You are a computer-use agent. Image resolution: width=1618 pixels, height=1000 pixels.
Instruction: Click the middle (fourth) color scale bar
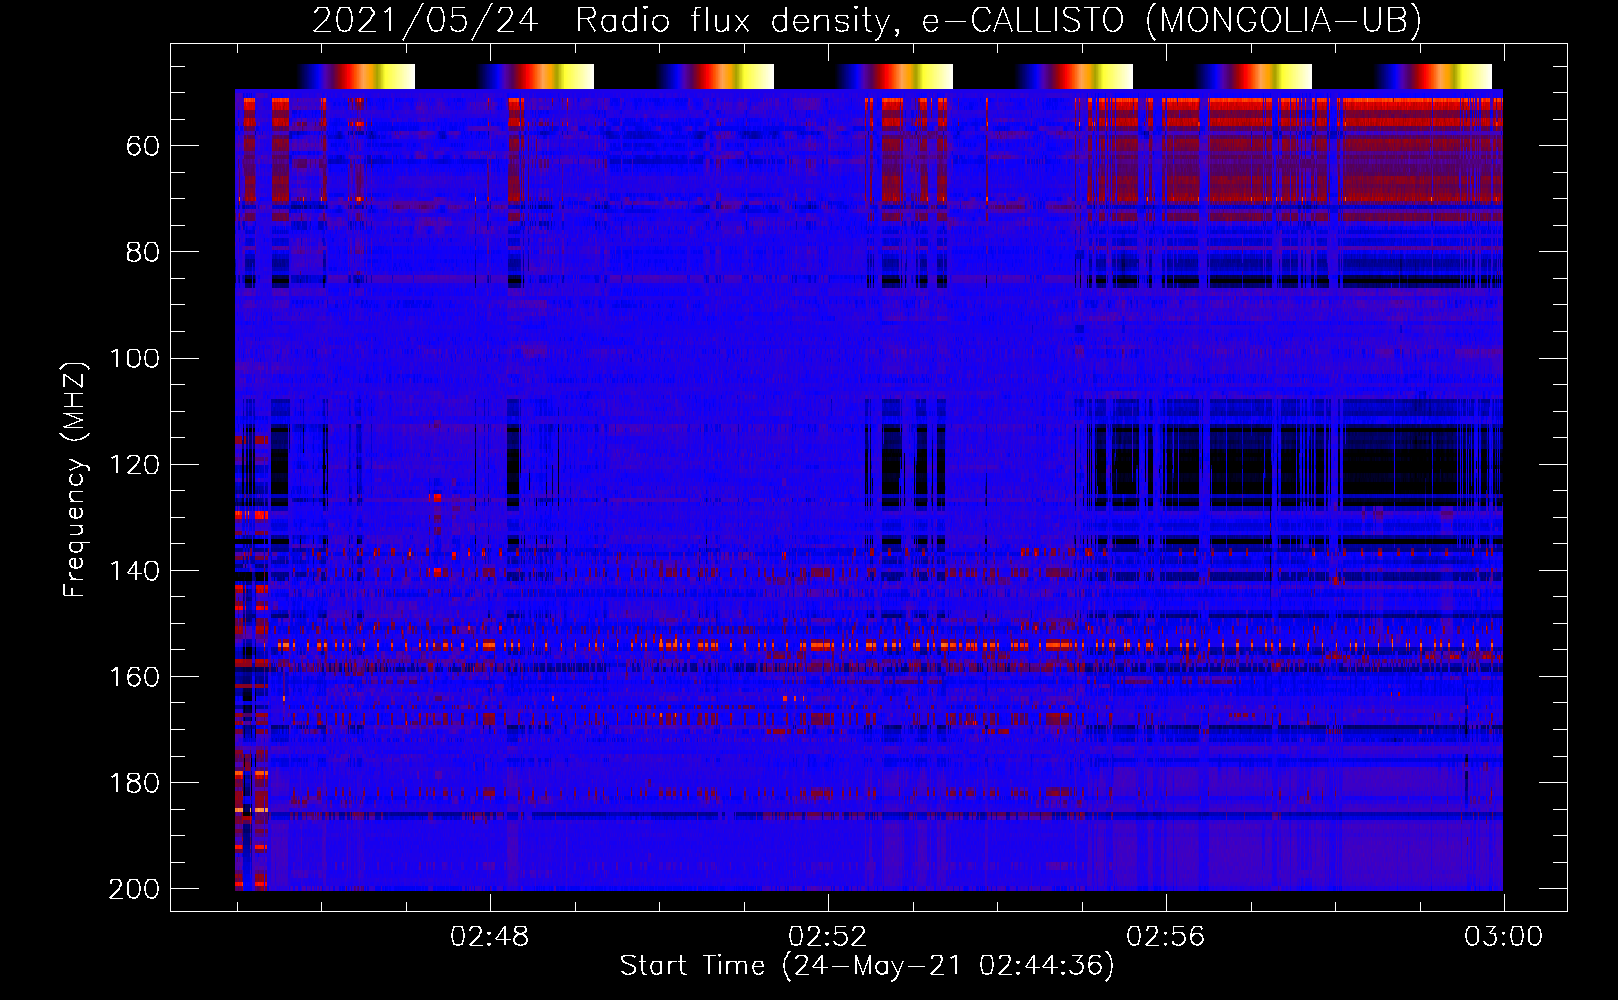pos(894,77)
